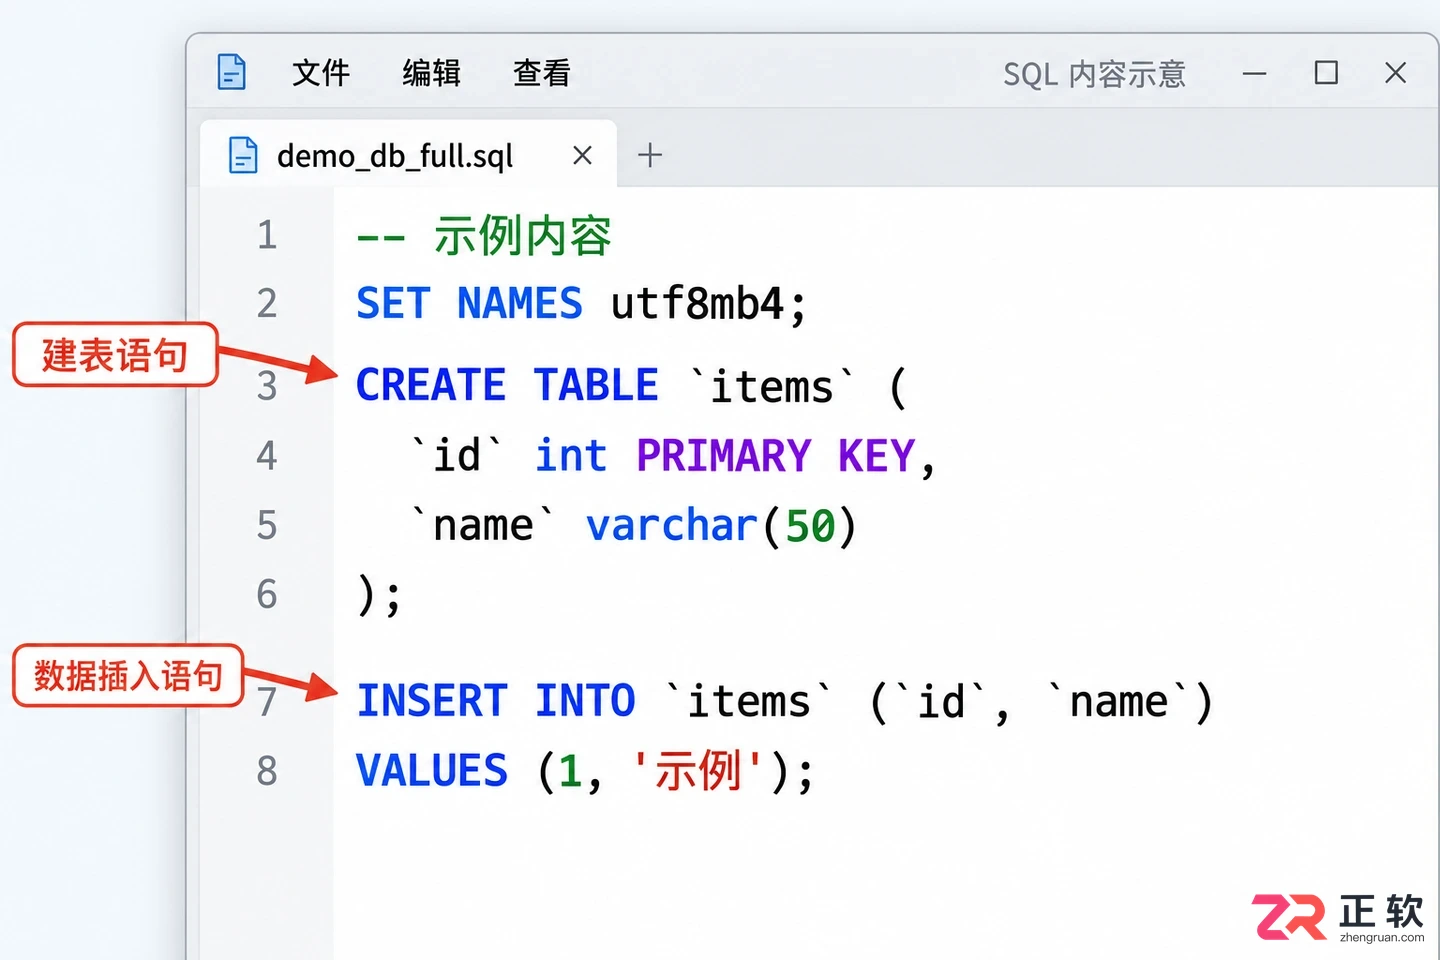This screenshot has height=960, width=1440.
Task: Switch to the demo_db_full.sql tab
Action: pos(408,155)
